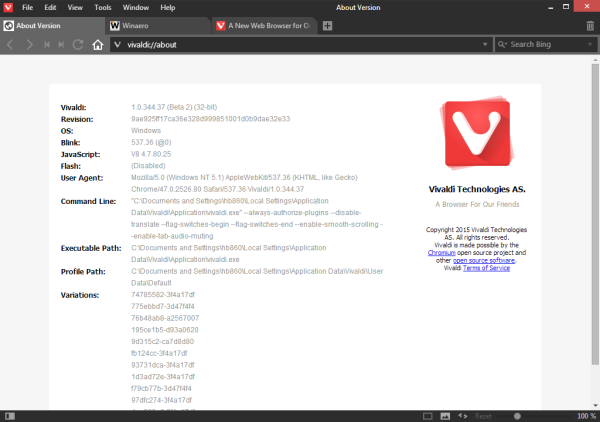
Task: Open the File menu
Action: click(28, 7)
